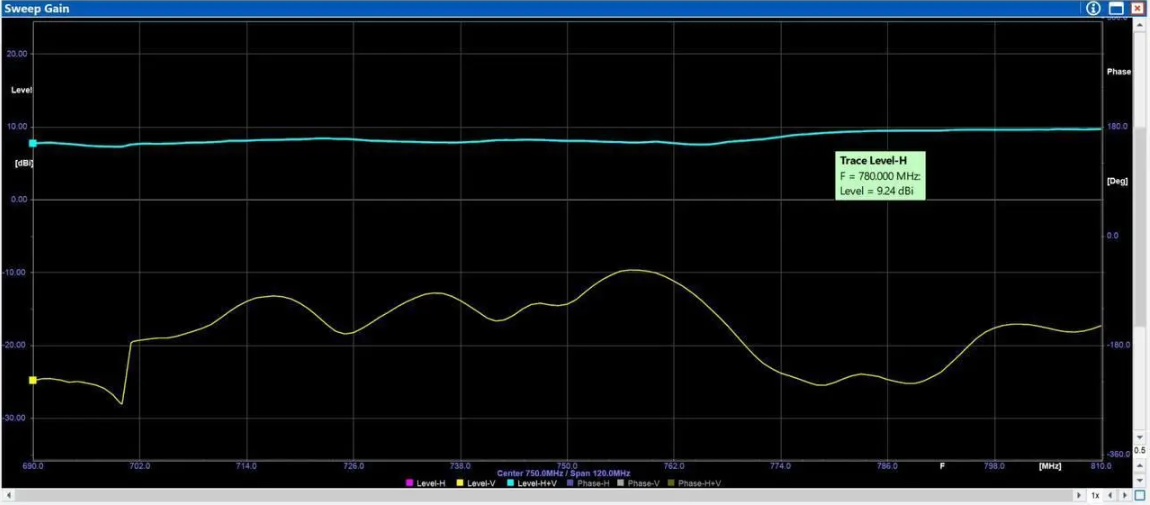Enable the Phase-H trace in legend
1150x505 pixels.
[593, 483]
